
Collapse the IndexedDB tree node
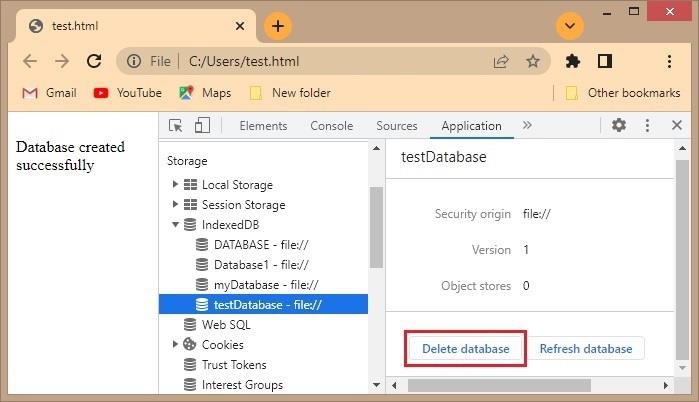click(x=176, y=225)
